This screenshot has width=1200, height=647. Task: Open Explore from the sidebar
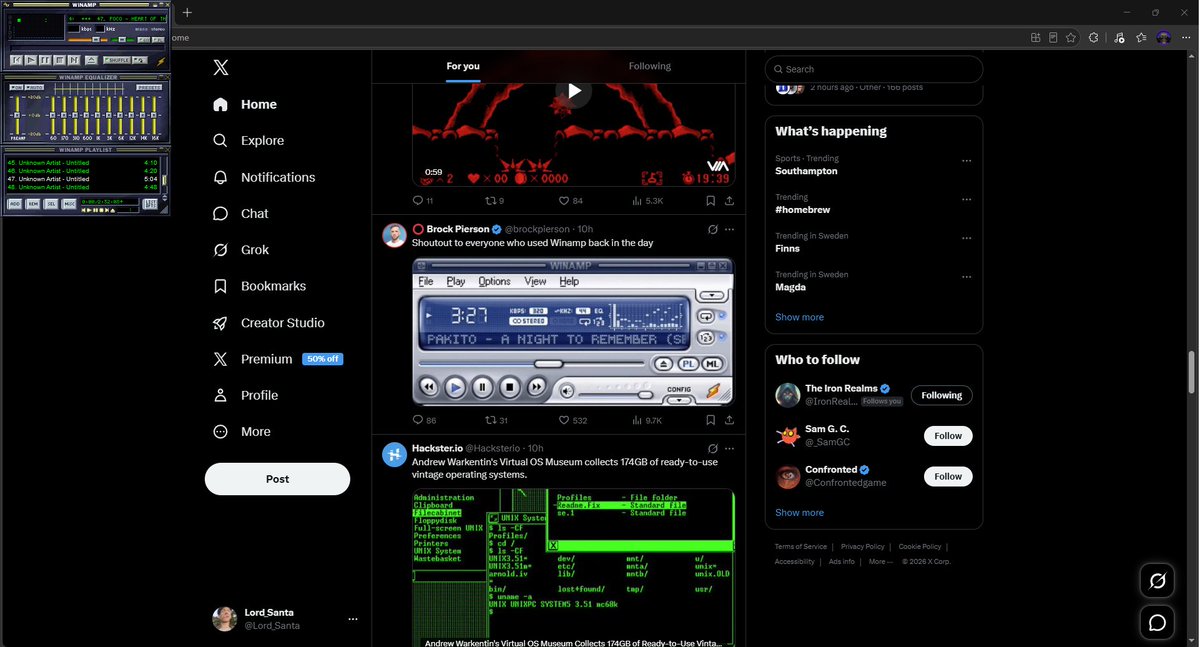[x=249, y=141]
